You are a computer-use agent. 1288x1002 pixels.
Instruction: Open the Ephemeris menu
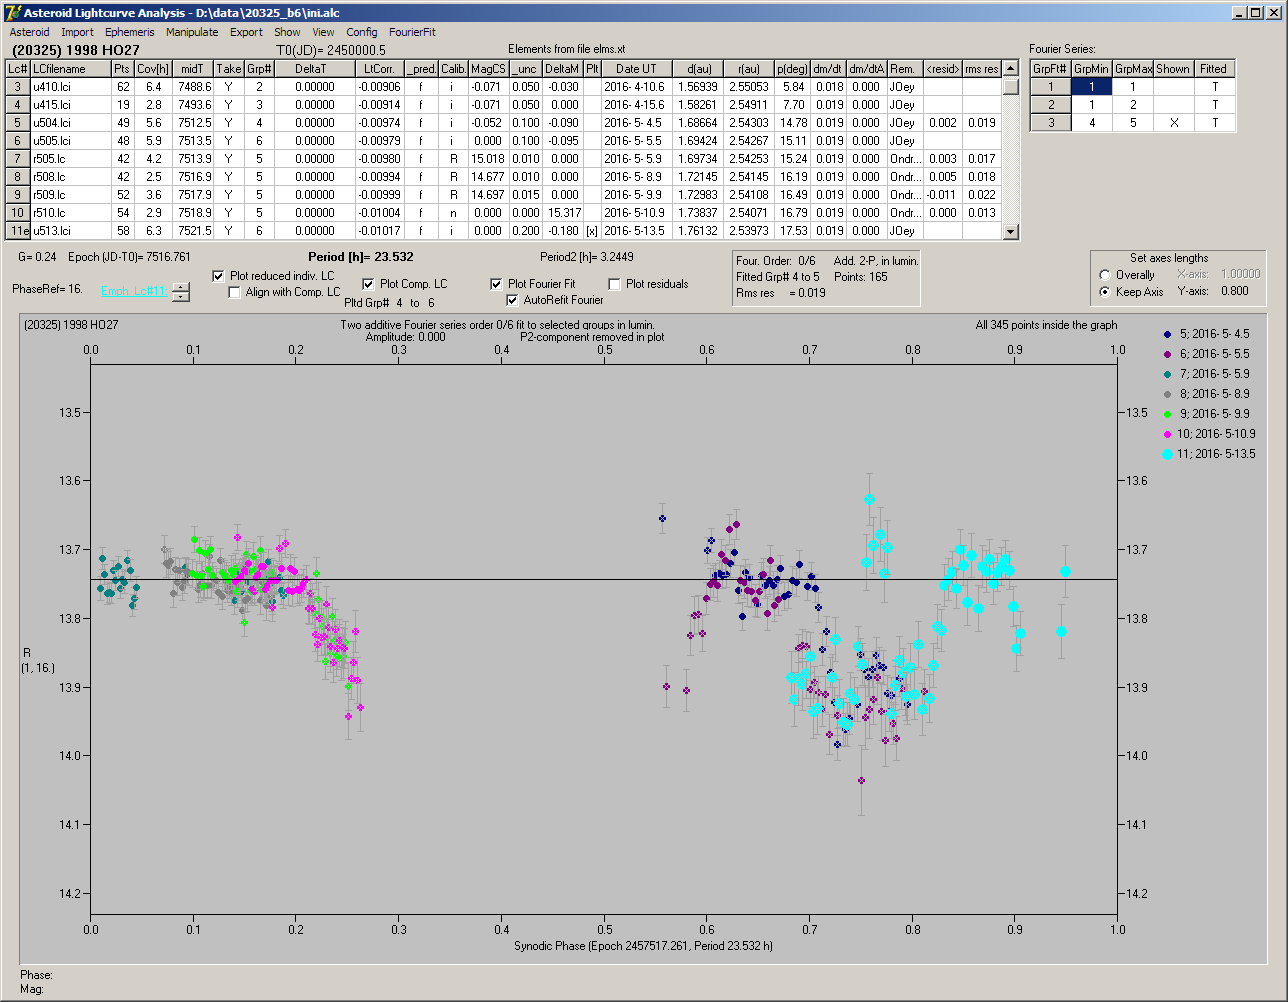(x=130, y=32)
